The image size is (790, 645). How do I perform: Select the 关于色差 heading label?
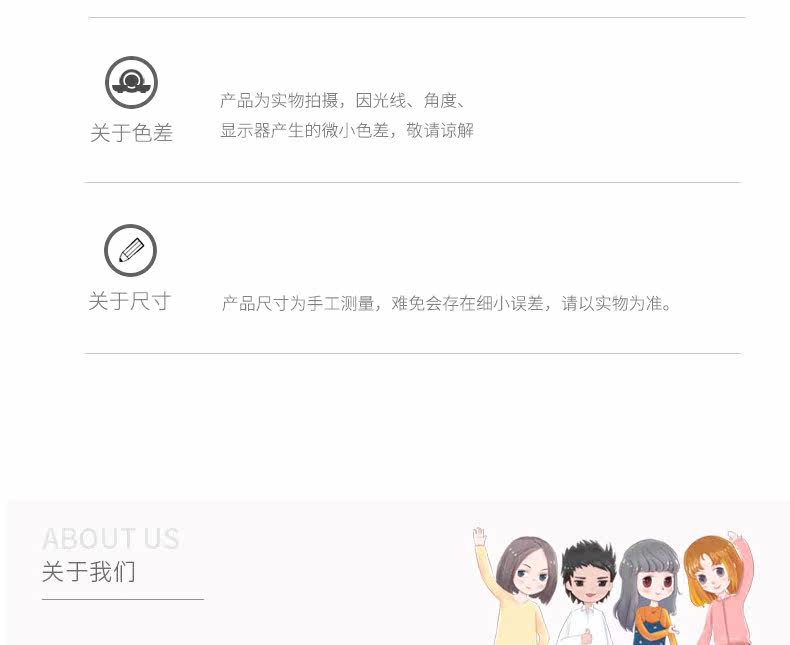tap(131, 133)
